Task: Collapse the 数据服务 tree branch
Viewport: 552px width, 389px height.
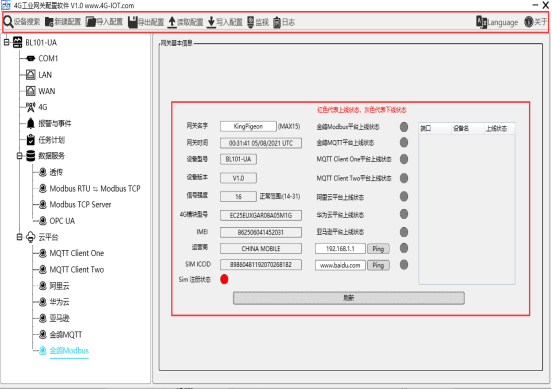Action: [20, 156]
